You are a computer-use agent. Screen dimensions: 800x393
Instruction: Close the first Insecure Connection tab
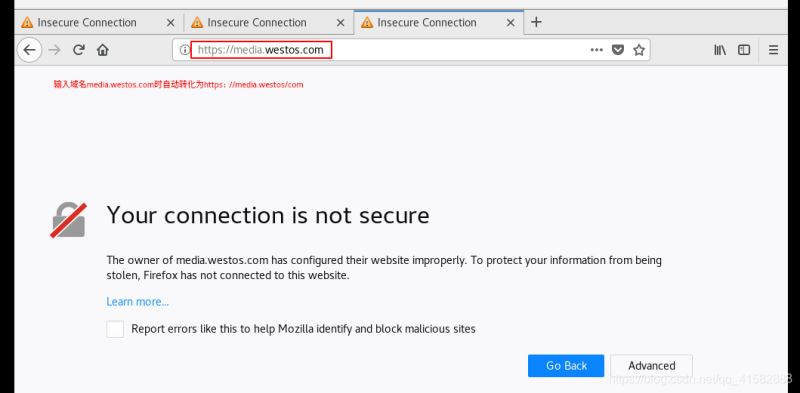coord(170,23)
